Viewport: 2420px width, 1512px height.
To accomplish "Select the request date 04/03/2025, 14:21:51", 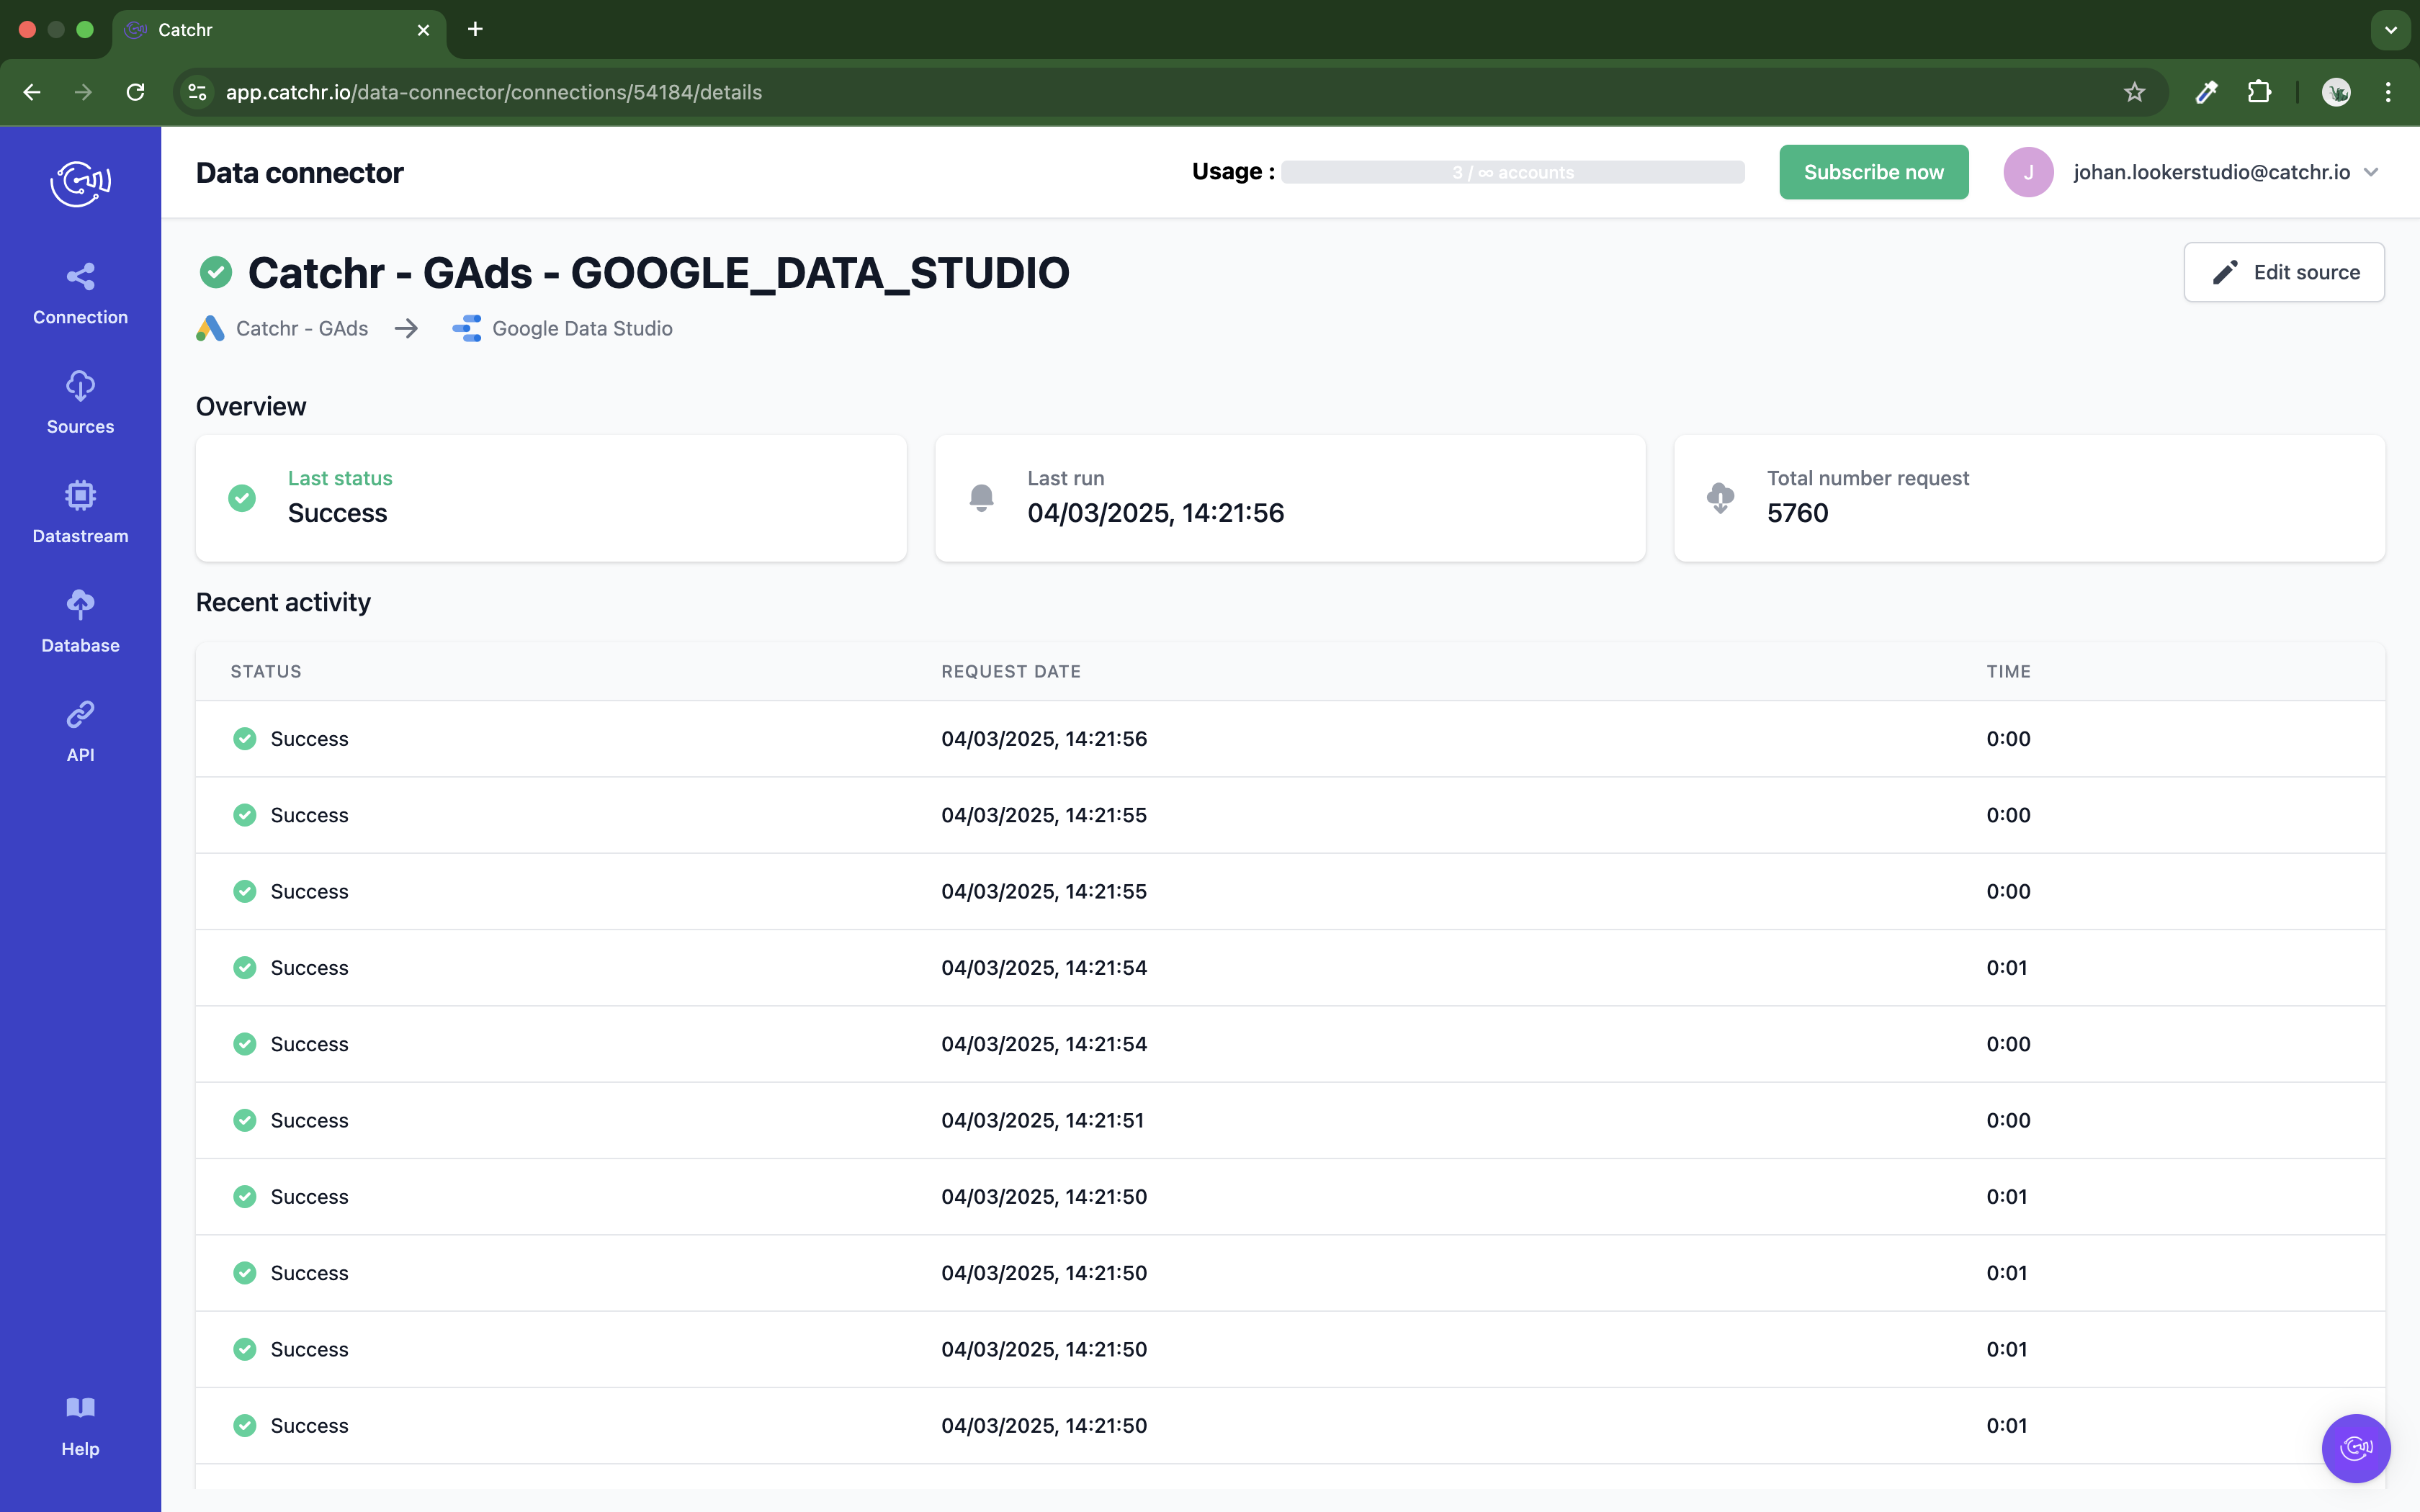I will click(1042, 1120).
